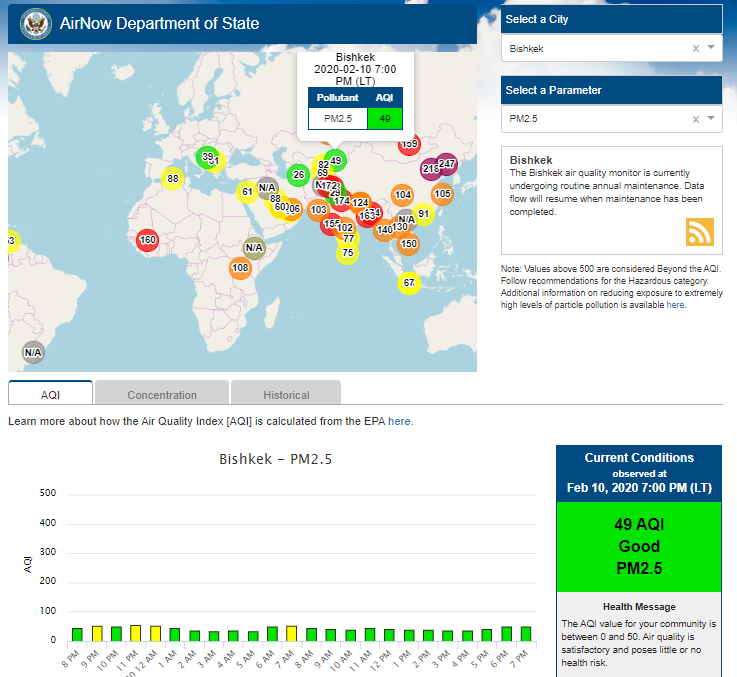The width and height of the screenshot is (737, 677).
Task: Select the green 26 AQI map marker
Action: [x=298, y=175]
